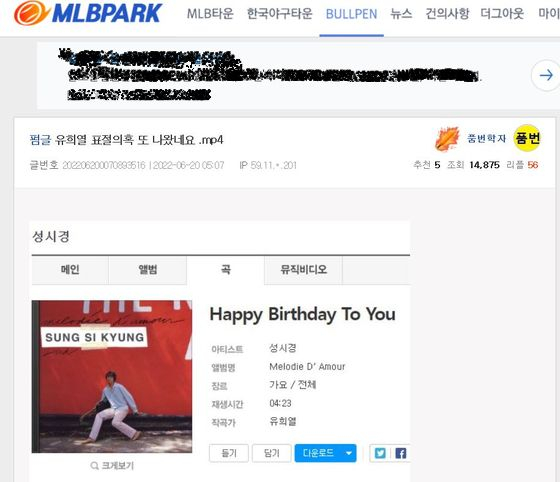Viewport: 560px width, 482px height.
Task: Click the magnifier 크게보기 icon
Action: tap(94, 466)
